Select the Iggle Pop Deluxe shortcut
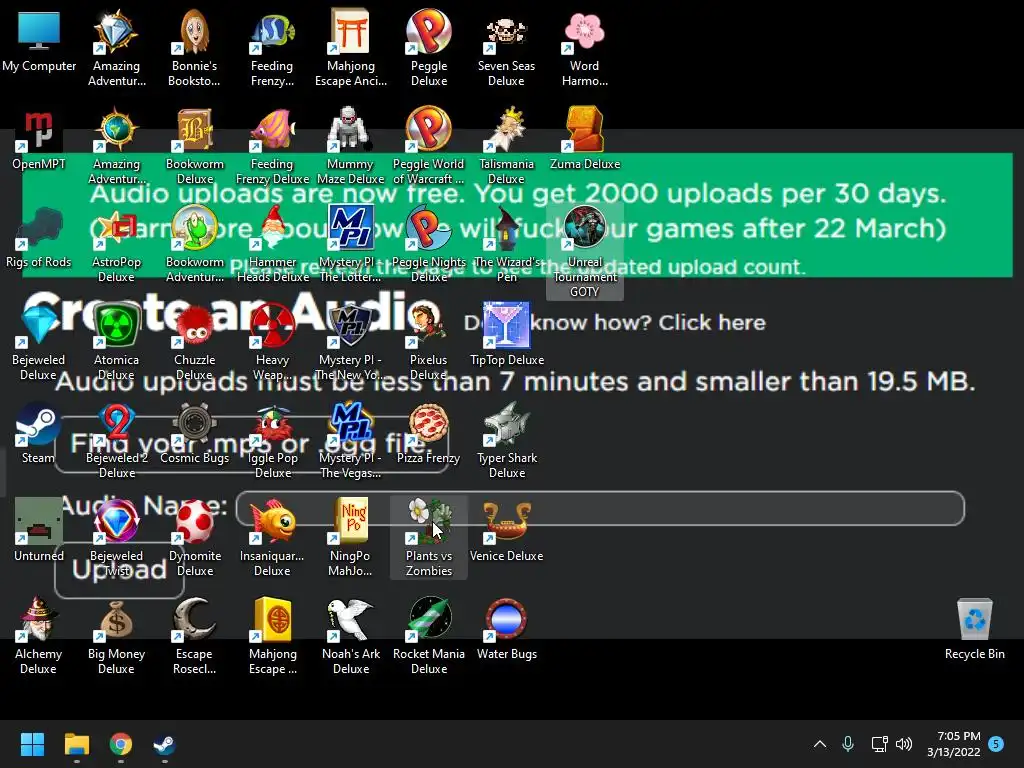This screenshot has height=768, width=1024. click(272, 441)
